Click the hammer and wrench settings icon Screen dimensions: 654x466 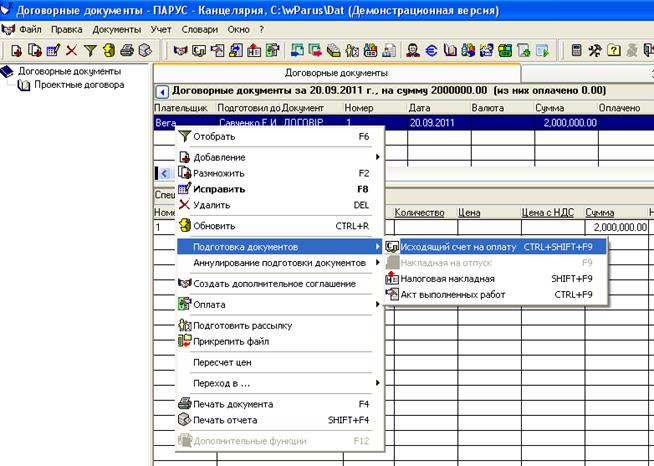pyautogui.click(x=595, y=50)
